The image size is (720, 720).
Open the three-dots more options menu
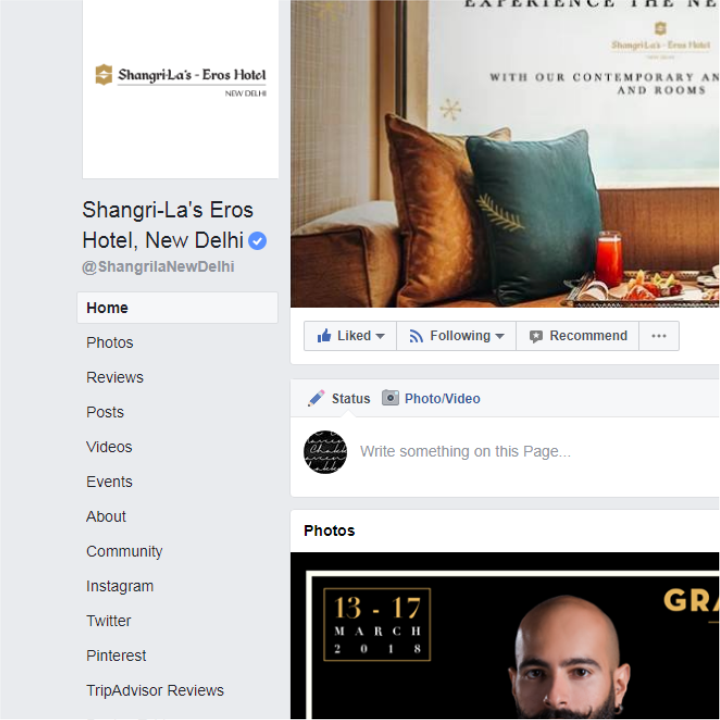click(659, 336)
